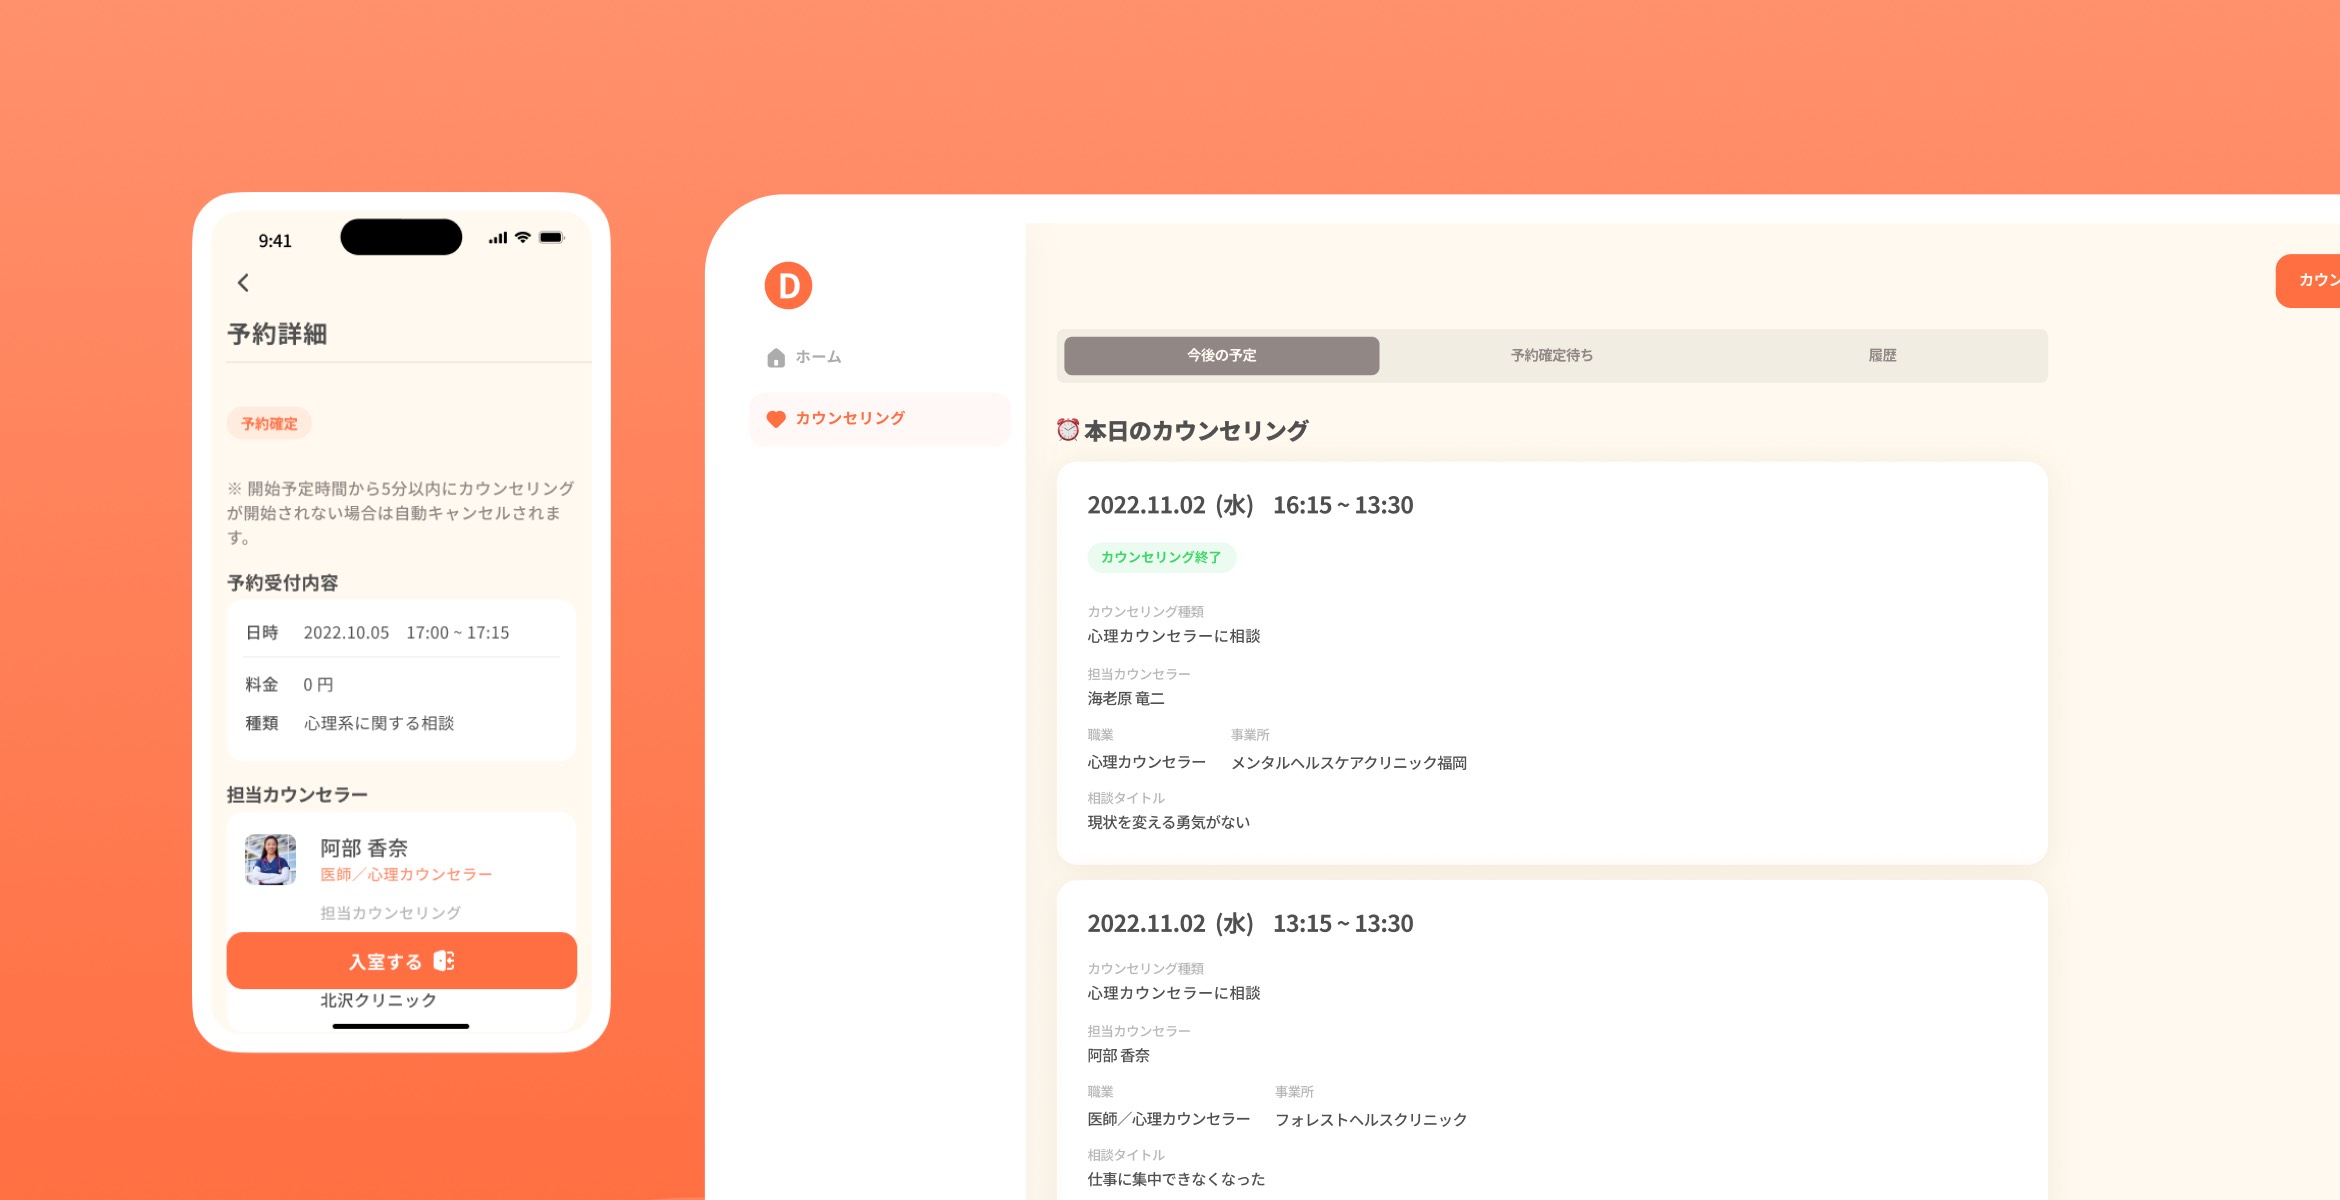Click the home icon in sidebar
The image size is (2340, 1200).
click(x=776, y=358)
